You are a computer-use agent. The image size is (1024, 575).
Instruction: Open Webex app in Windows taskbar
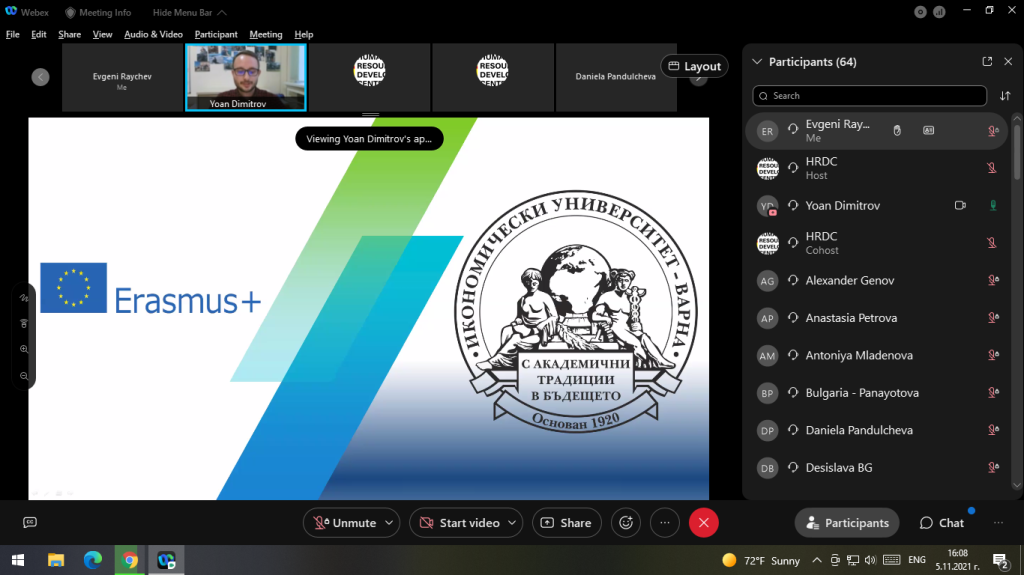166,560
